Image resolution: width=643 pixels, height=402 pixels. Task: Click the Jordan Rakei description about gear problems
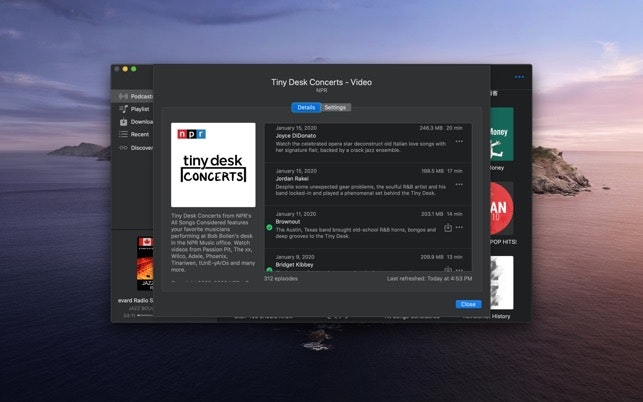pyautogui.click(x=361, y=190)
